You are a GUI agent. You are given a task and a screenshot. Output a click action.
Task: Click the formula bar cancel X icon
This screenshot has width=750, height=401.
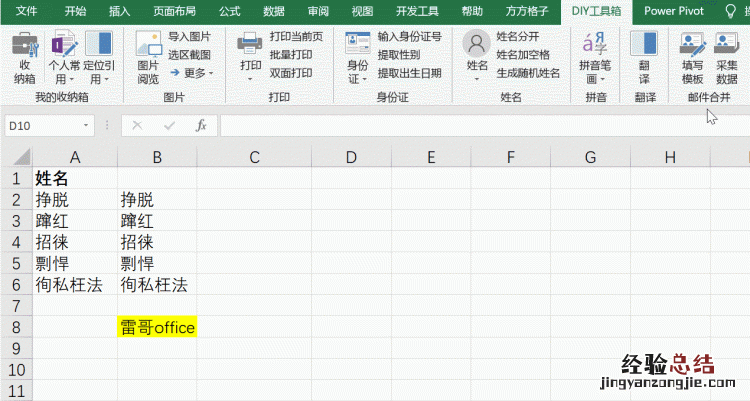click(137, 125)
